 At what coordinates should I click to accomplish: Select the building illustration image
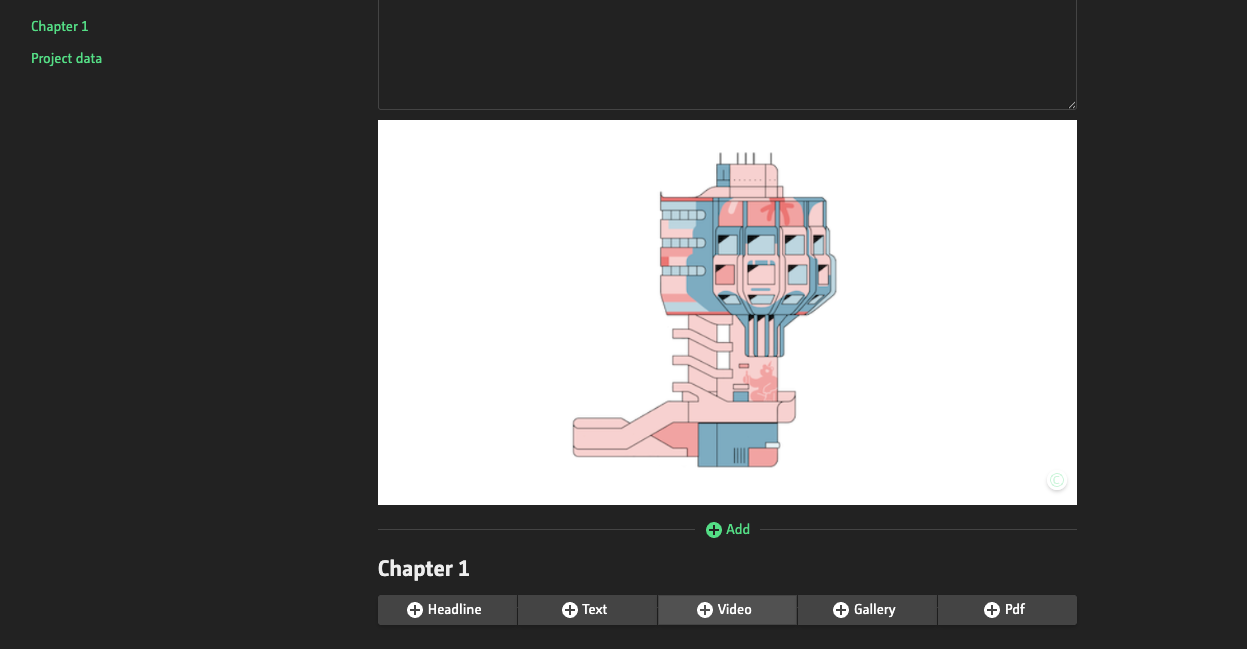pyautogui.click(x=727, y=312)
